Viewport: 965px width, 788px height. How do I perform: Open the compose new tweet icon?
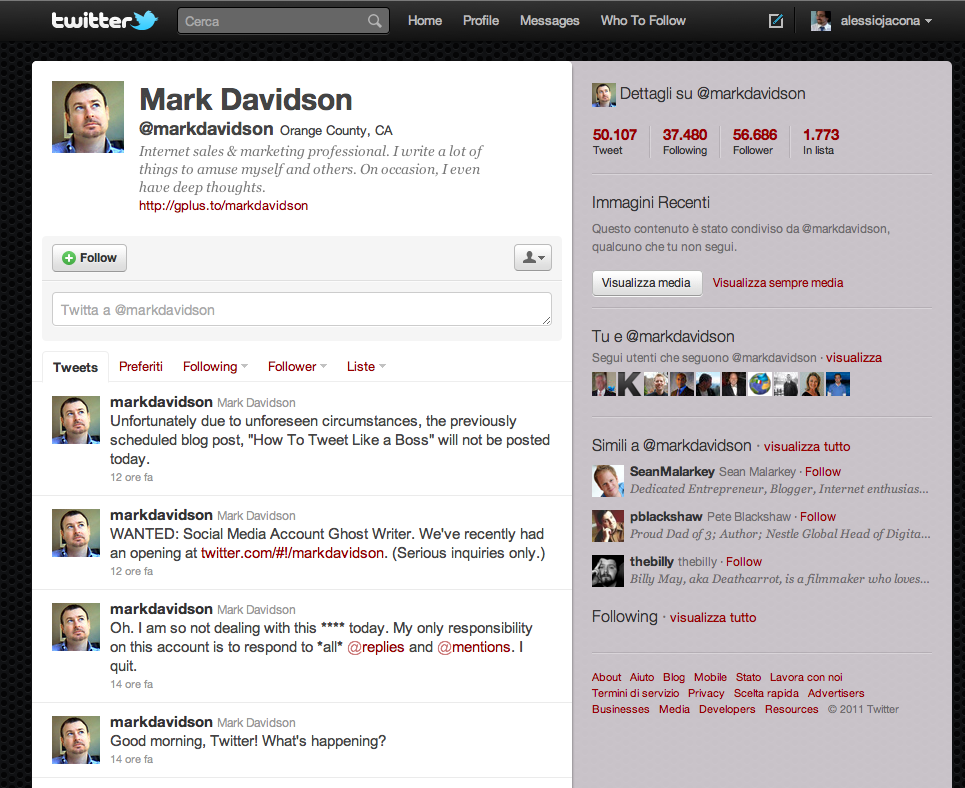[775, 21]
